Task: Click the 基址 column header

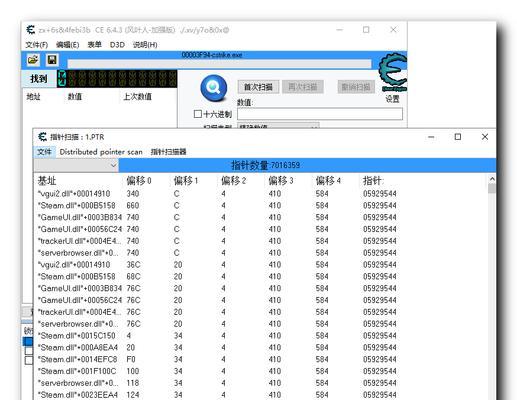Action: [x=47, y=181]
